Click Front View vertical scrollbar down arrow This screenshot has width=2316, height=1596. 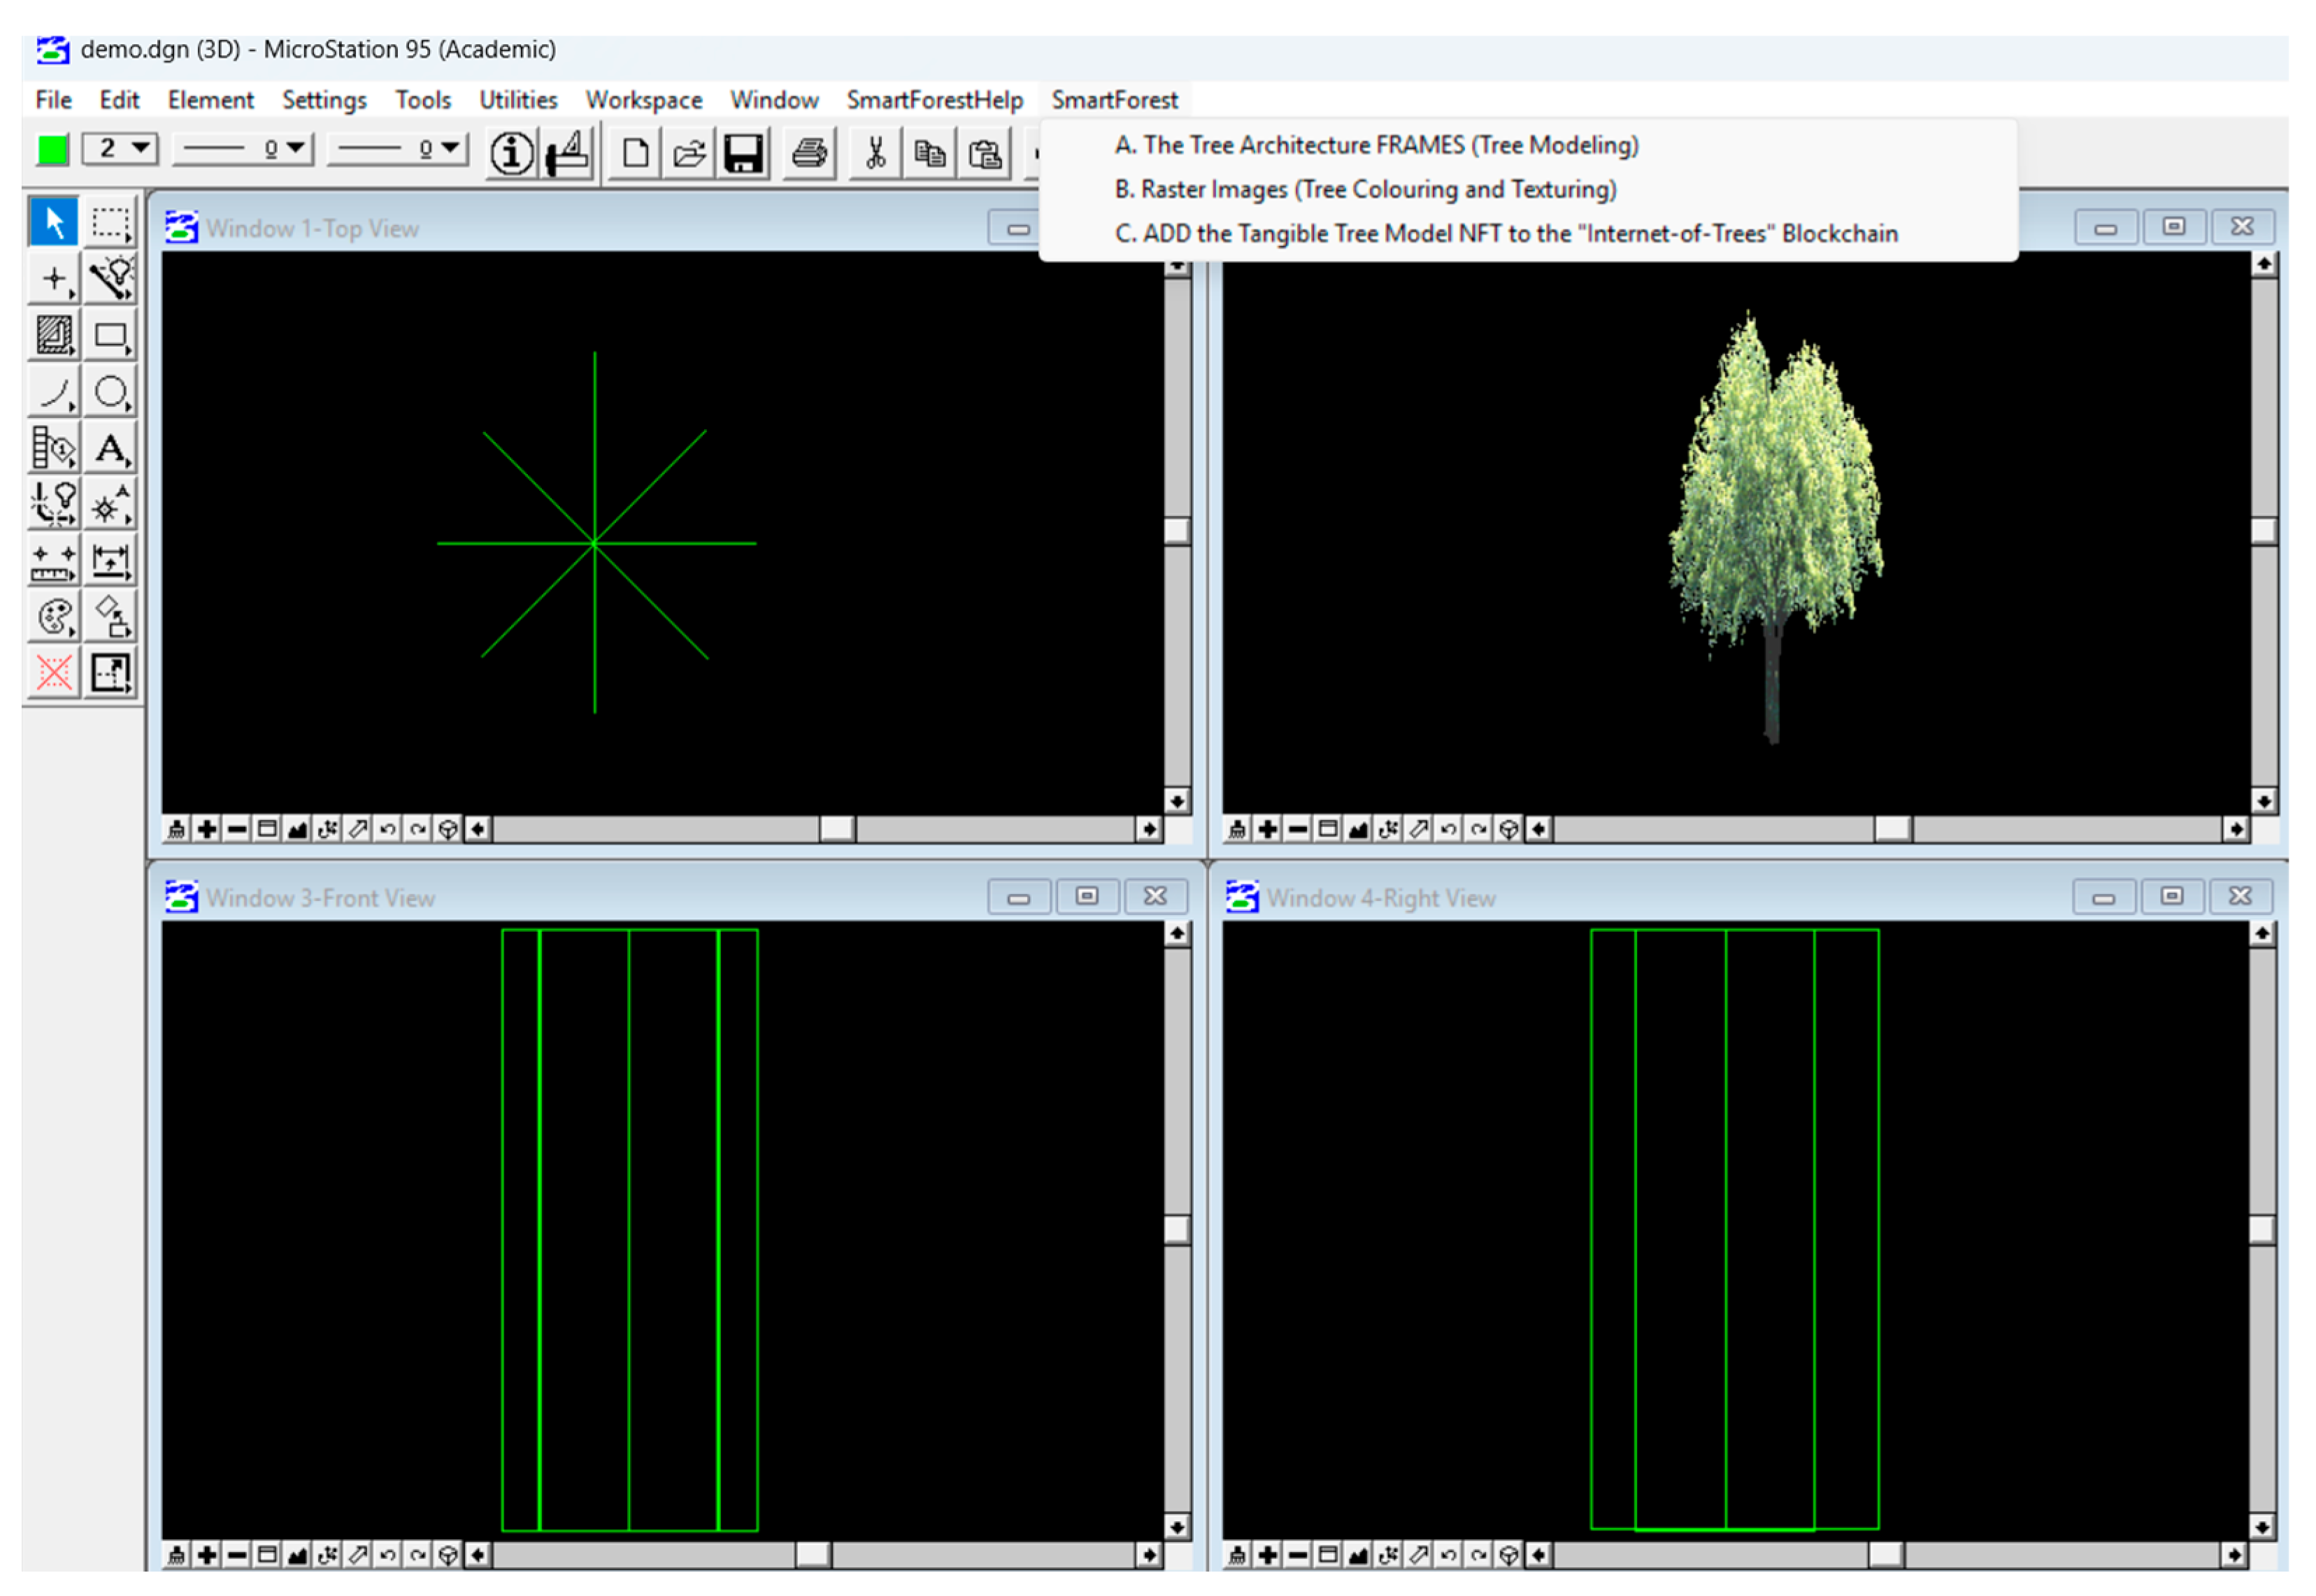click(x=1177, y=1527)
